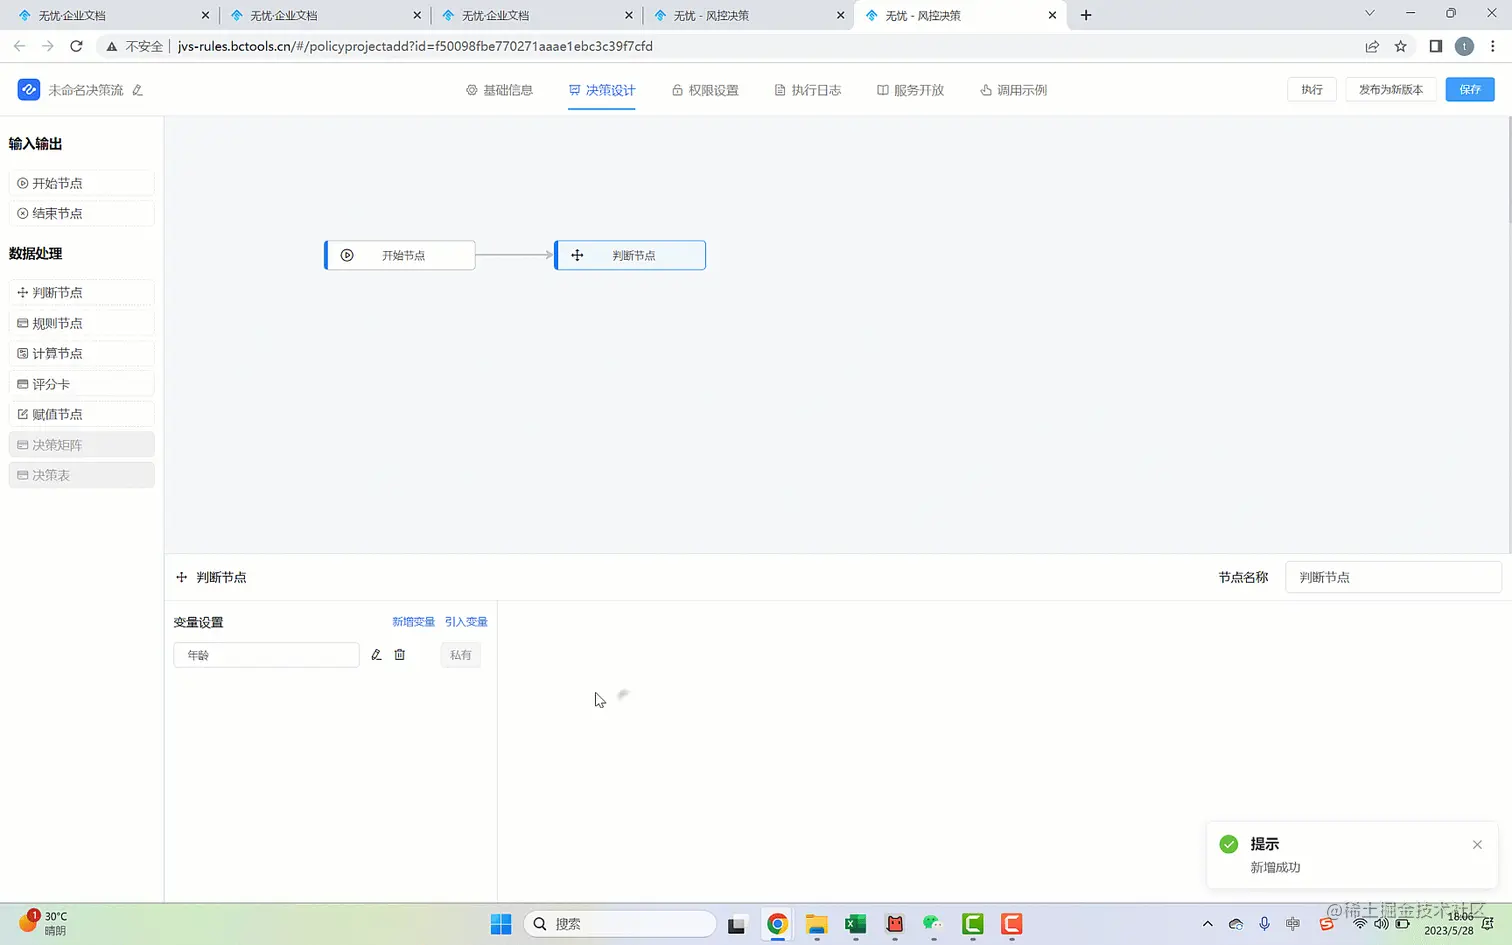The height and width of the screenshot is (945, 1512).
Task: Click the play icon on the canvas 开始节点
Action: [347, 255]
